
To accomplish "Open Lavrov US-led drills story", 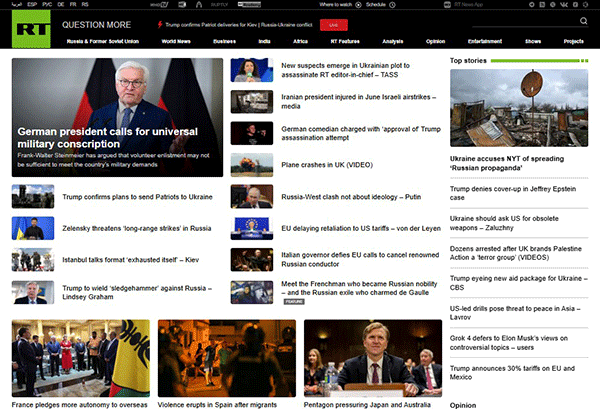I will tap(515, 313).
